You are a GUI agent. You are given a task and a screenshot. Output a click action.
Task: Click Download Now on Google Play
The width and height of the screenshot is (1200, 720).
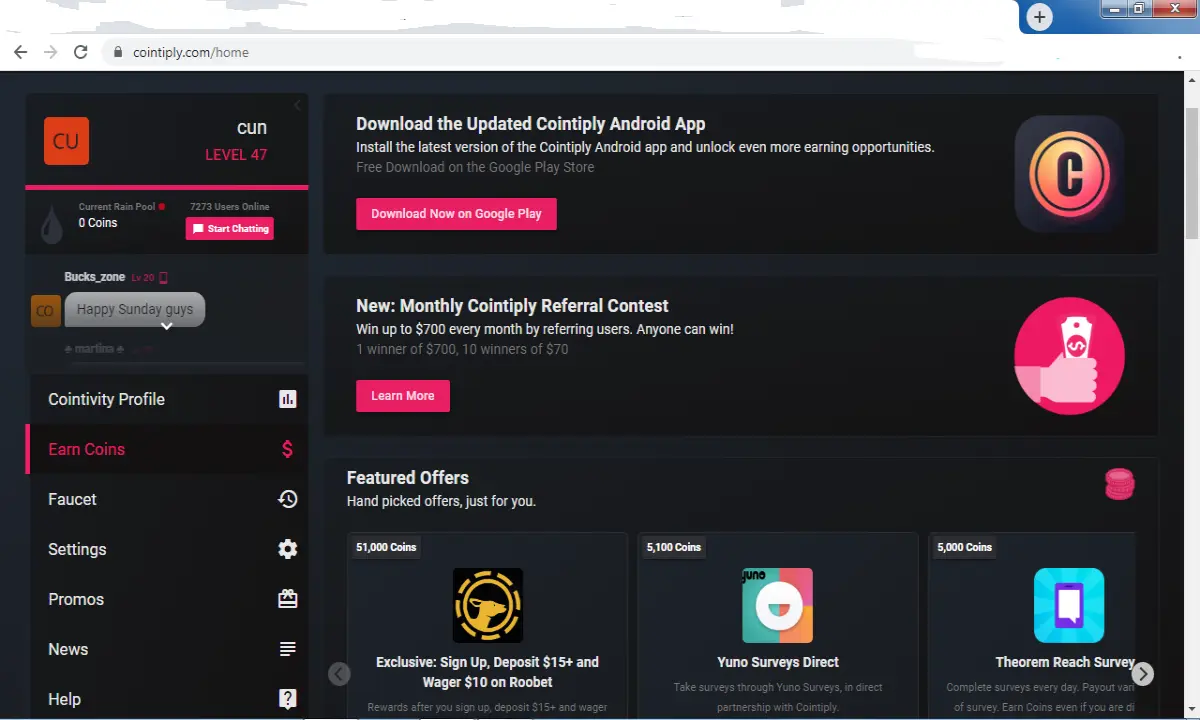456,214
